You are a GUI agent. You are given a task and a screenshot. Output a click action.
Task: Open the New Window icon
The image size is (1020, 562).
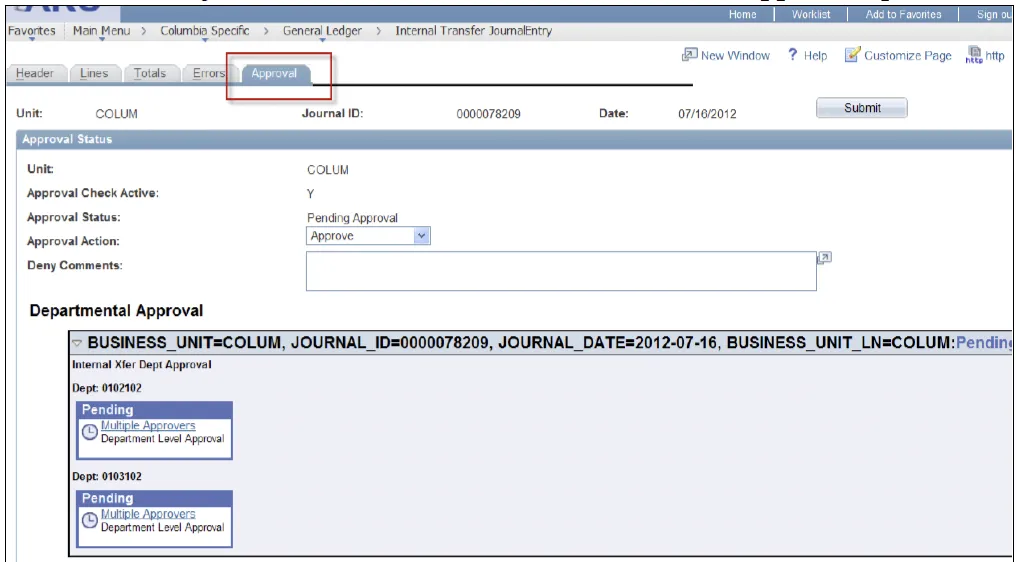pos(690,55)
